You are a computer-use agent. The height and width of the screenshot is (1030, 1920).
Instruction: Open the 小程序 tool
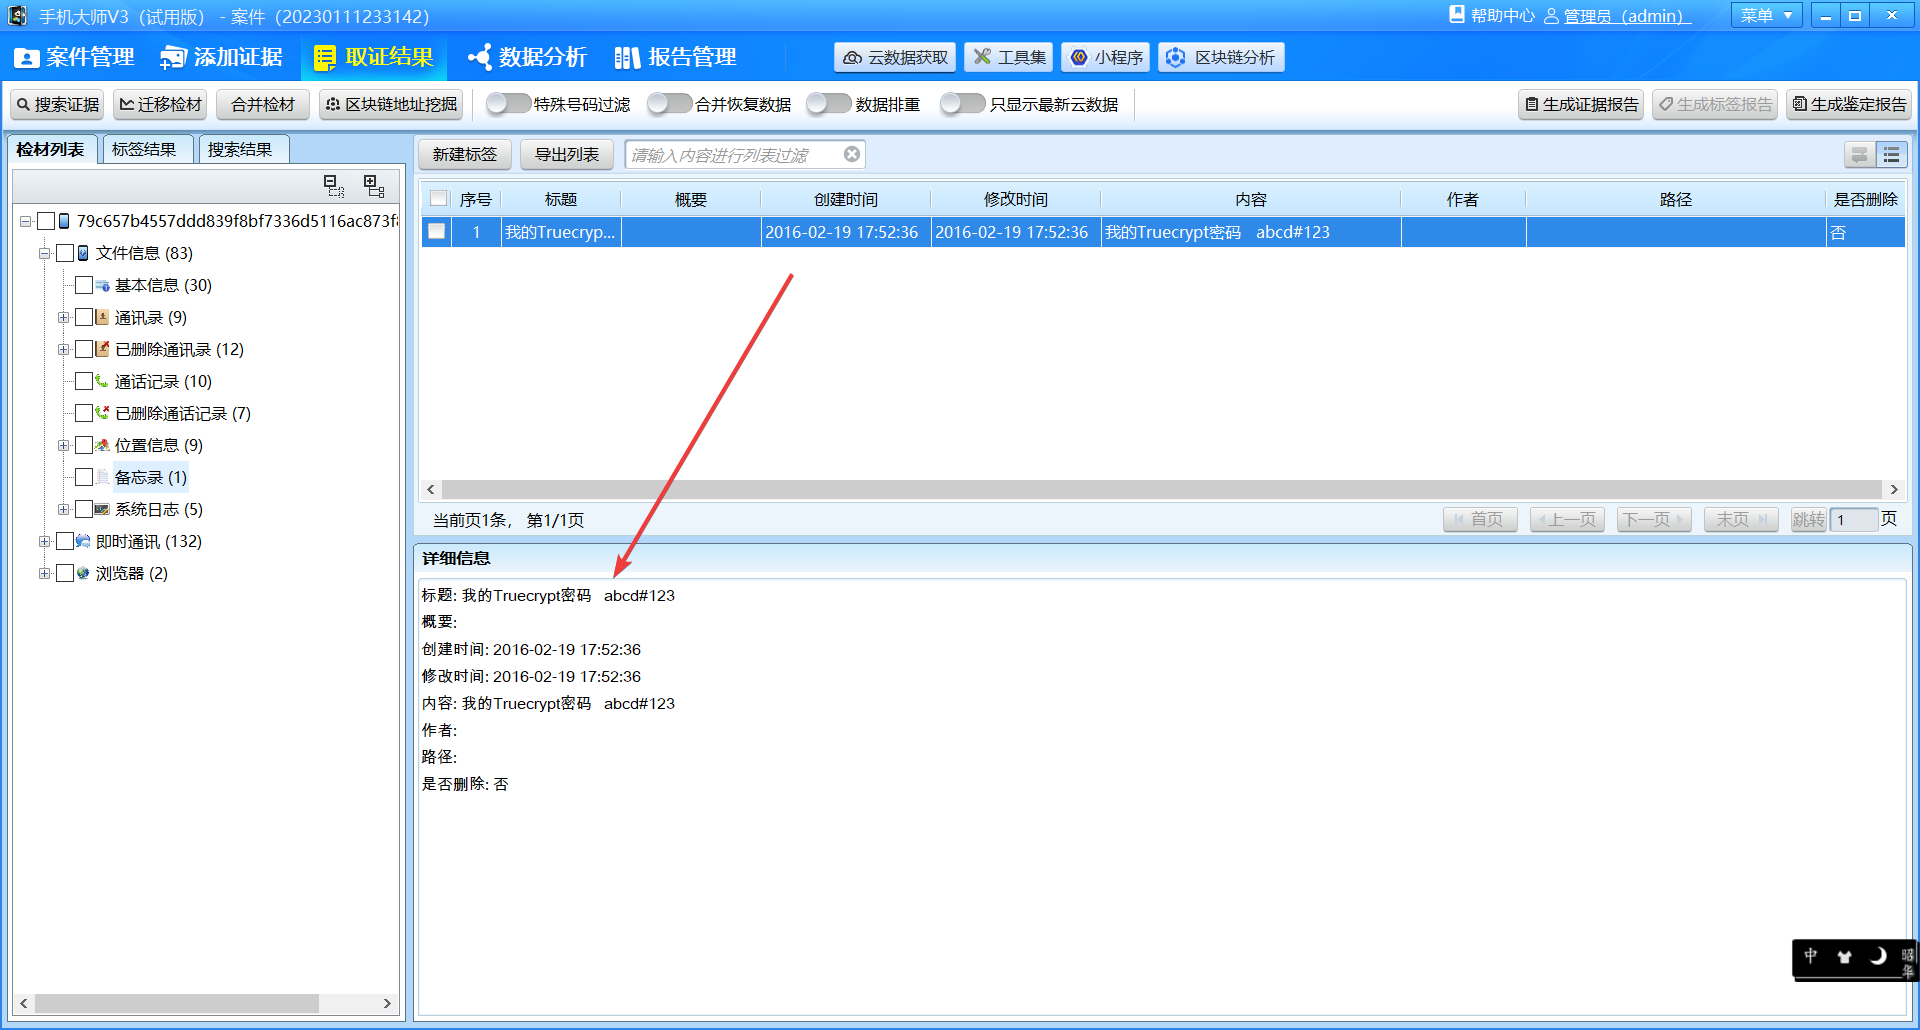(x=1106, y=57)
